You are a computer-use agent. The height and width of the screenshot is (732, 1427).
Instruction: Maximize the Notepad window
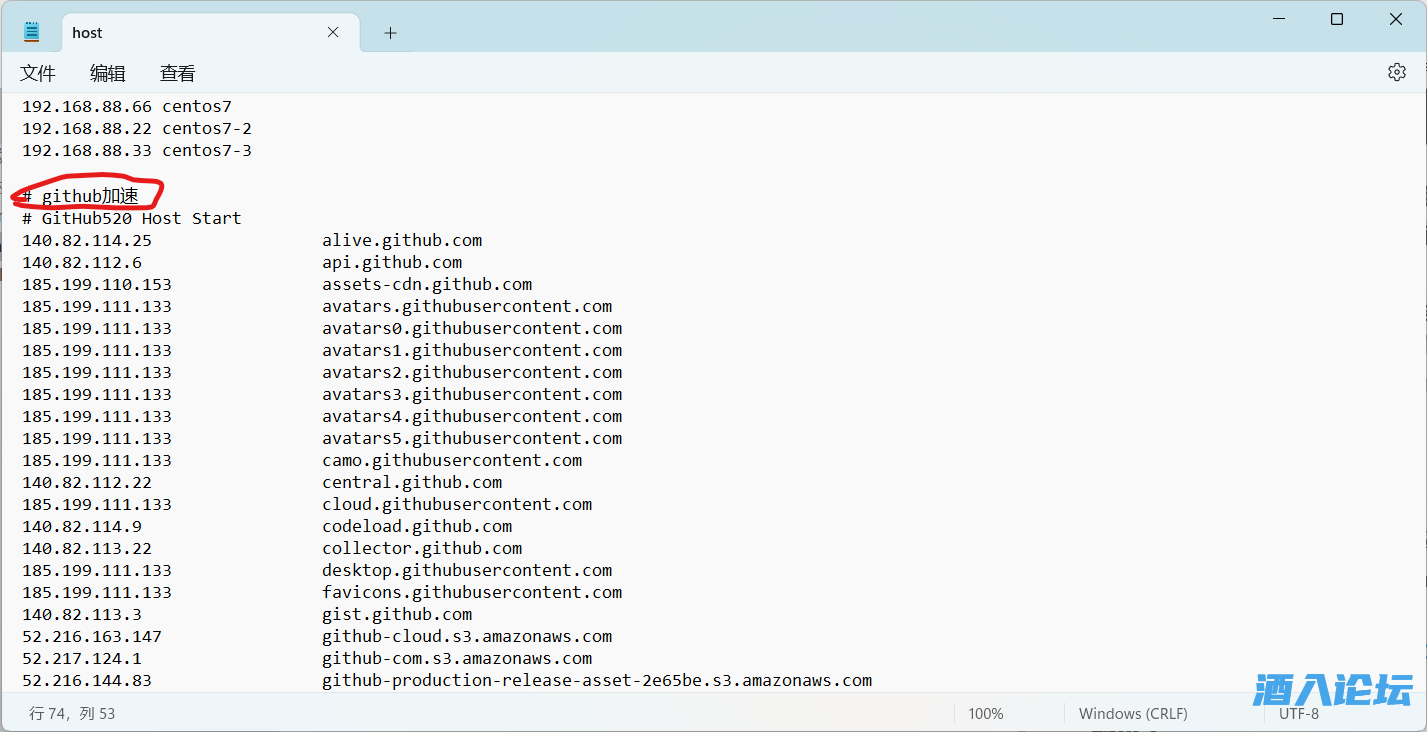tap(1337, 19)
